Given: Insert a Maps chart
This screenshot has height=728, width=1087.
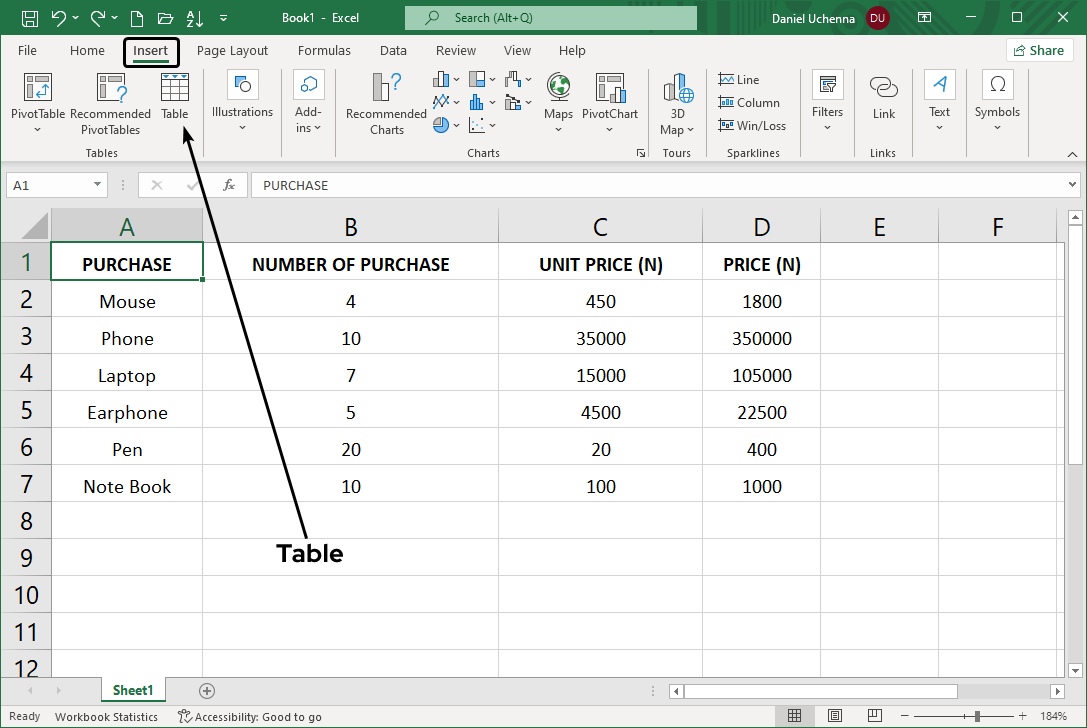Looking at the screenshot, I should 558,100.
